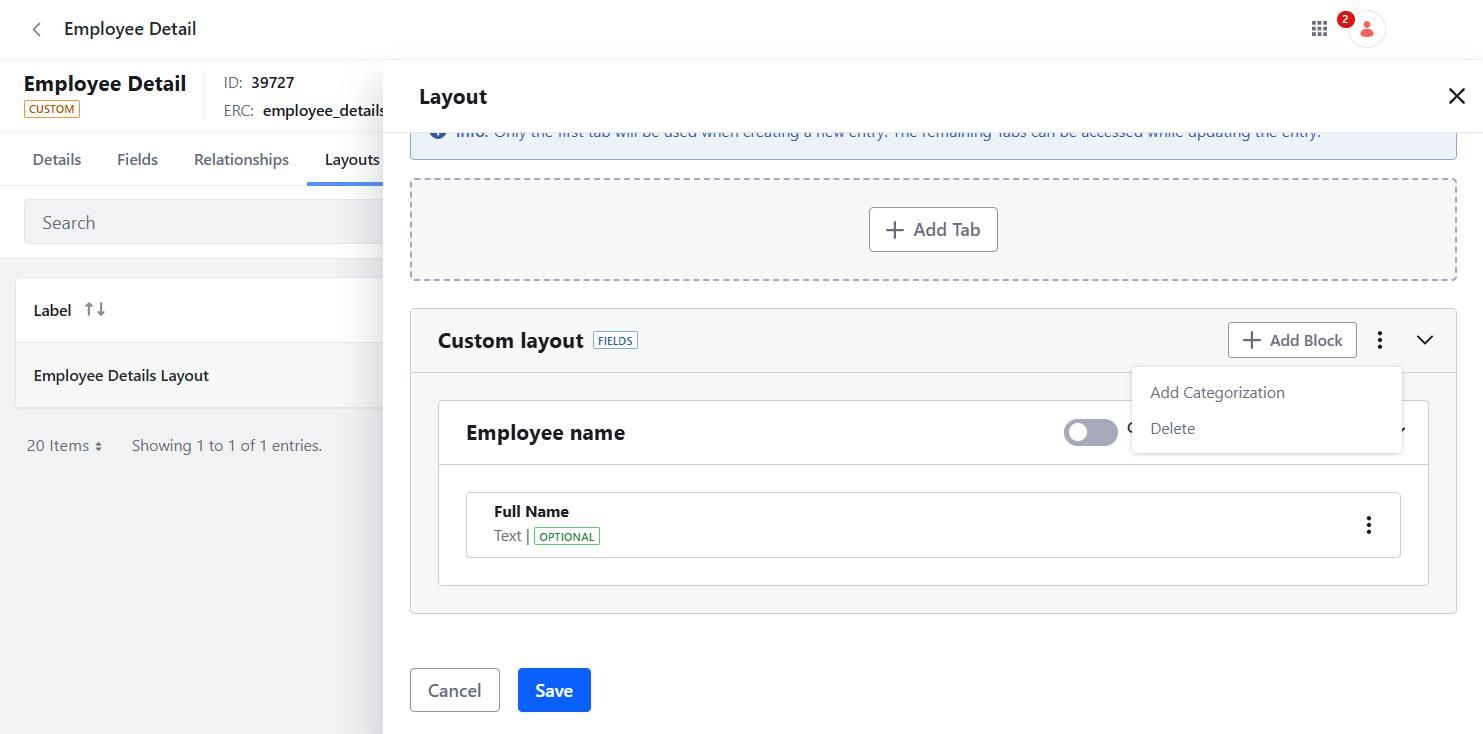Focus the Search input field
Screen dimensions: 1483x734
203,222
